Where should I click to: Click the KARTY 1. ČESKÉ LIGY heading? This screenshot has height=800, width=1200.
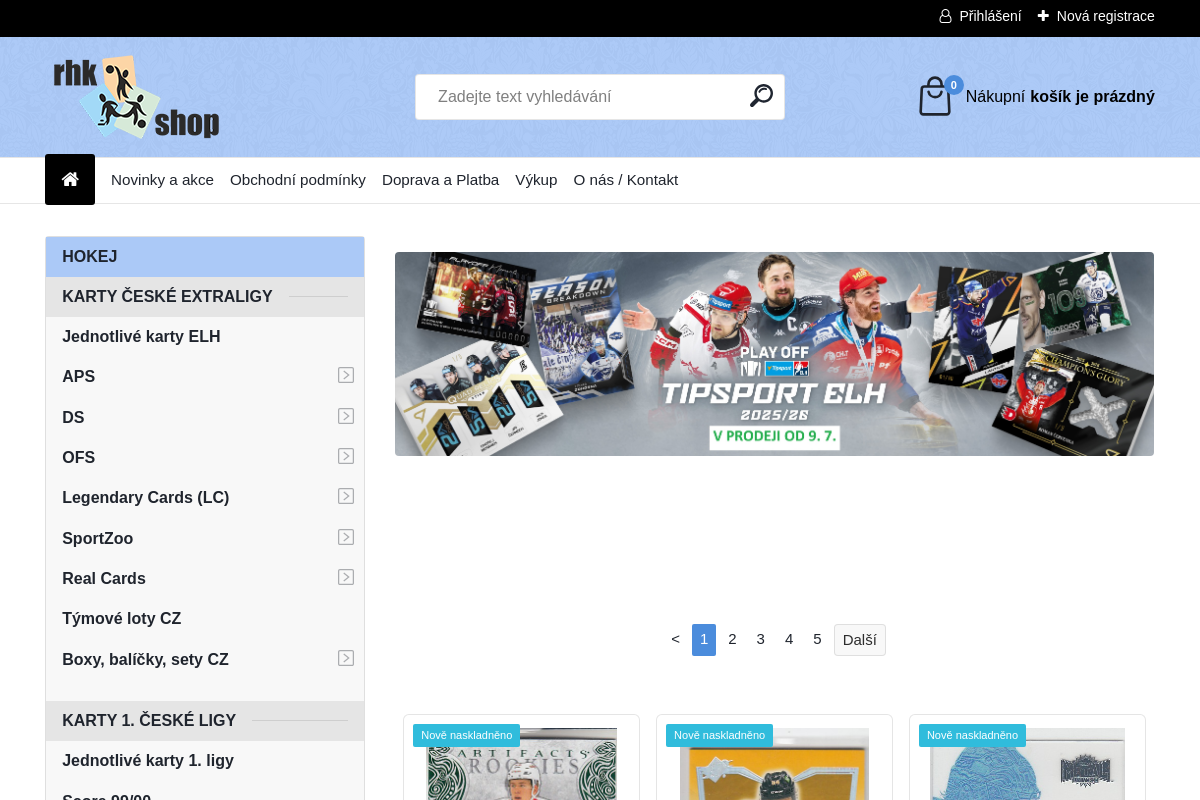coord(149,721)
